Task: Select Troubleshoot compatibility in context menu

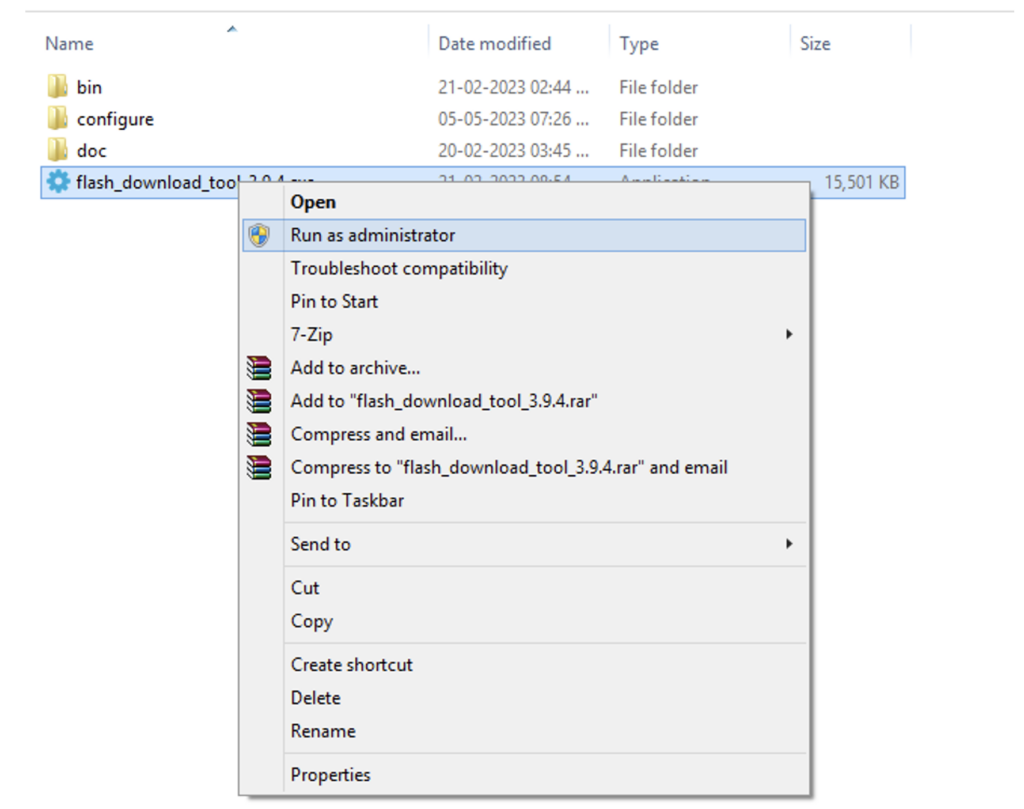Action: (x=399, y=268)
